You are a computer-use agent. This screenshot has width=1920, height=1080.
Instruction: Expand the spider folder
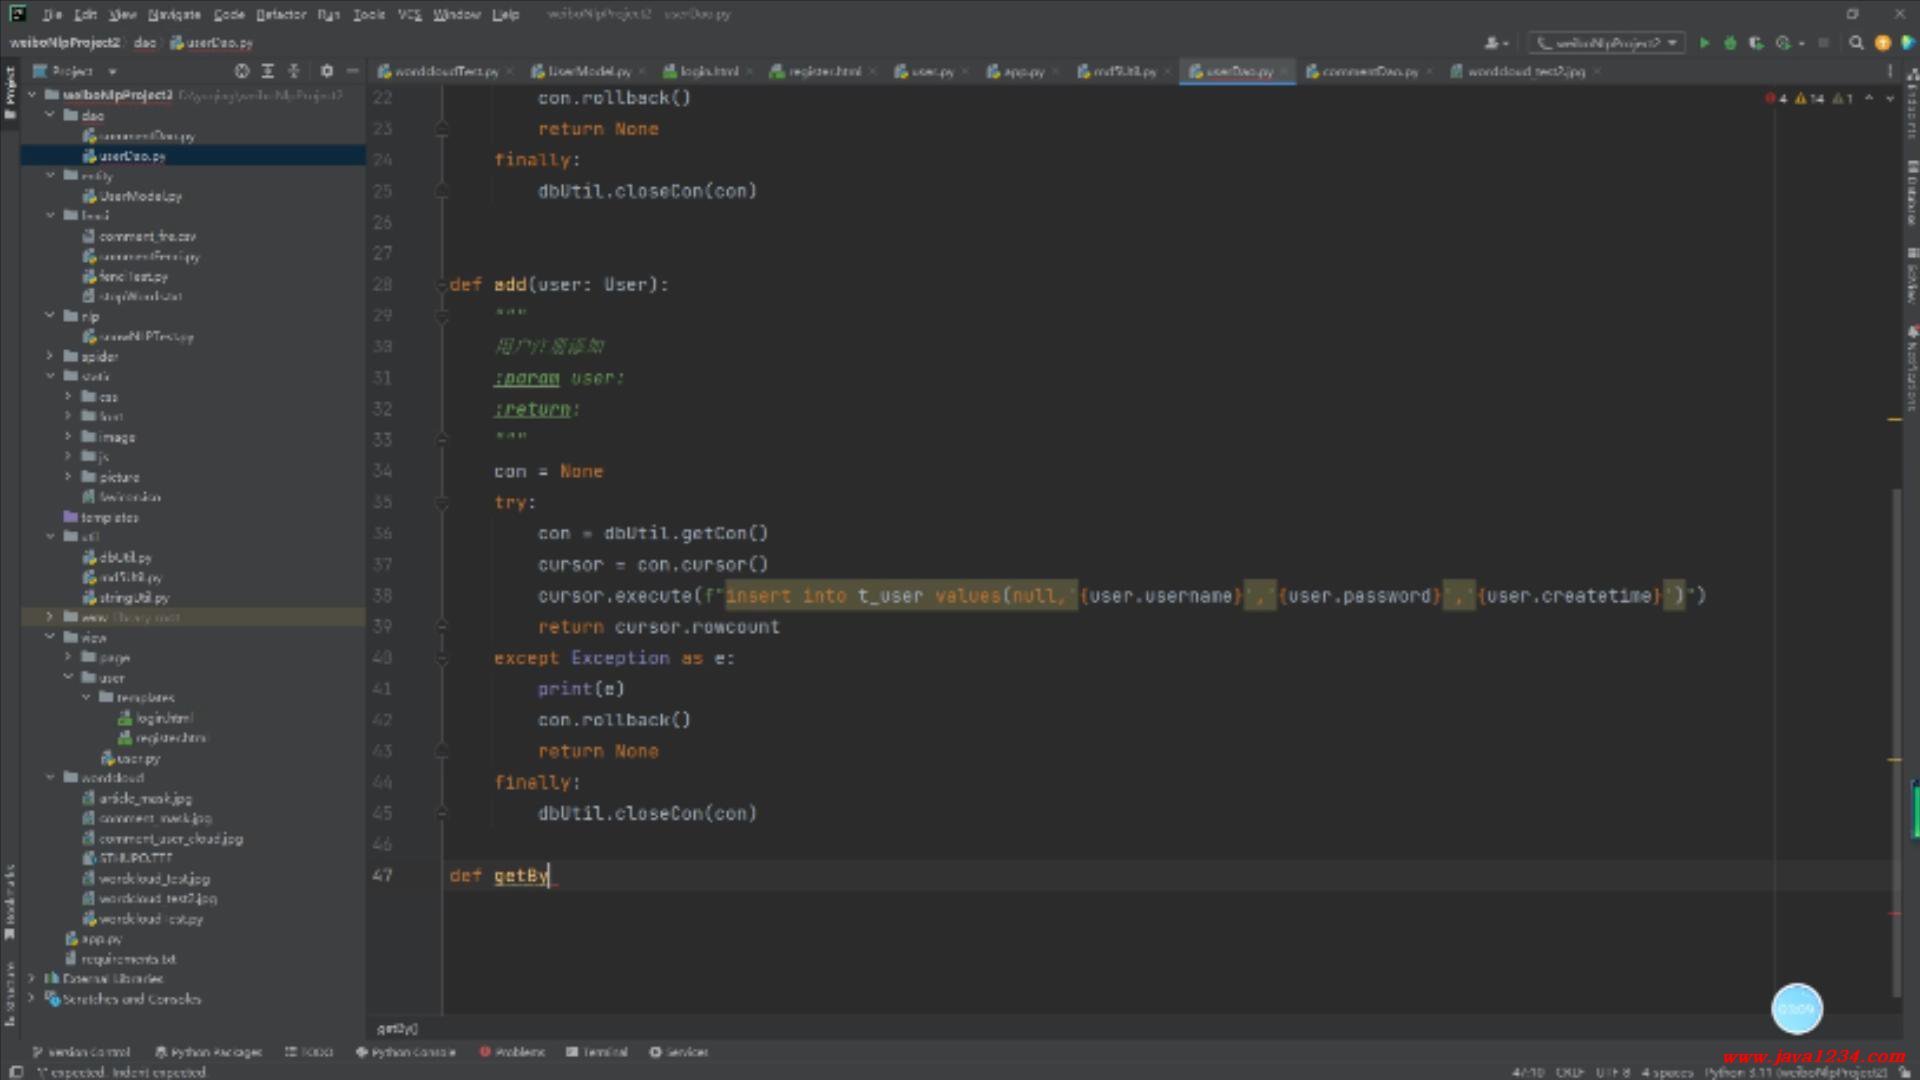50,356
